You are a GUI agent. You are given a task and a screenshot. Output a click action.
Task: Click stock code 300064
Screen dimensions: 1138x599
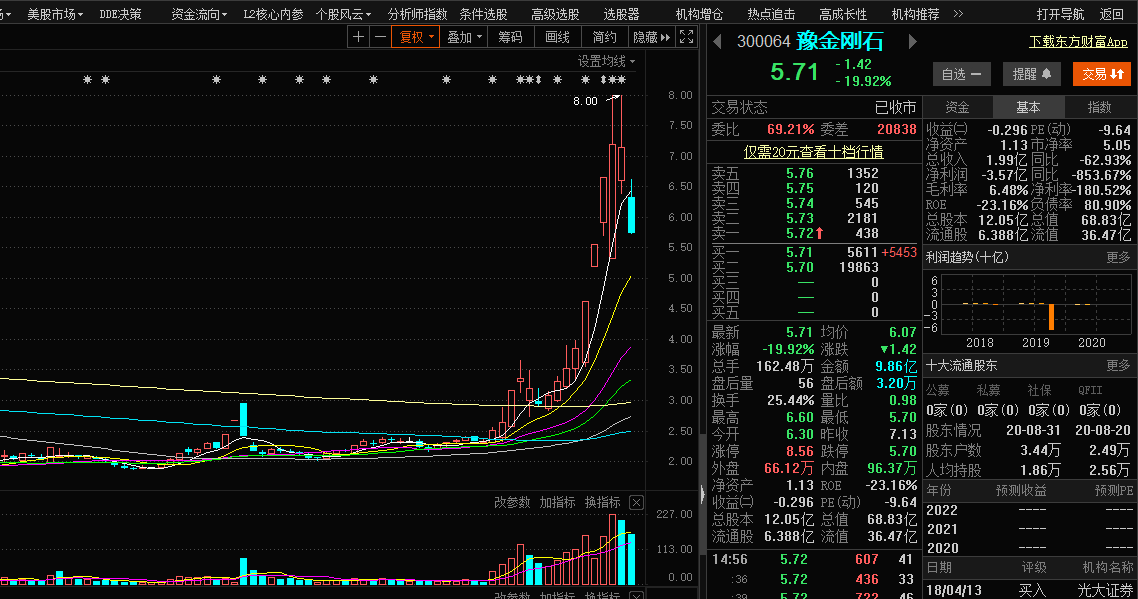click(x=764, y=41)
